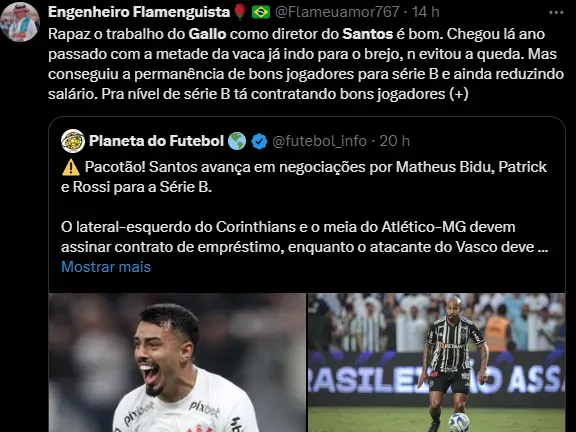Click the bold word Gallo in tweet
Screen dimensions: 576x432
[207, 34]
